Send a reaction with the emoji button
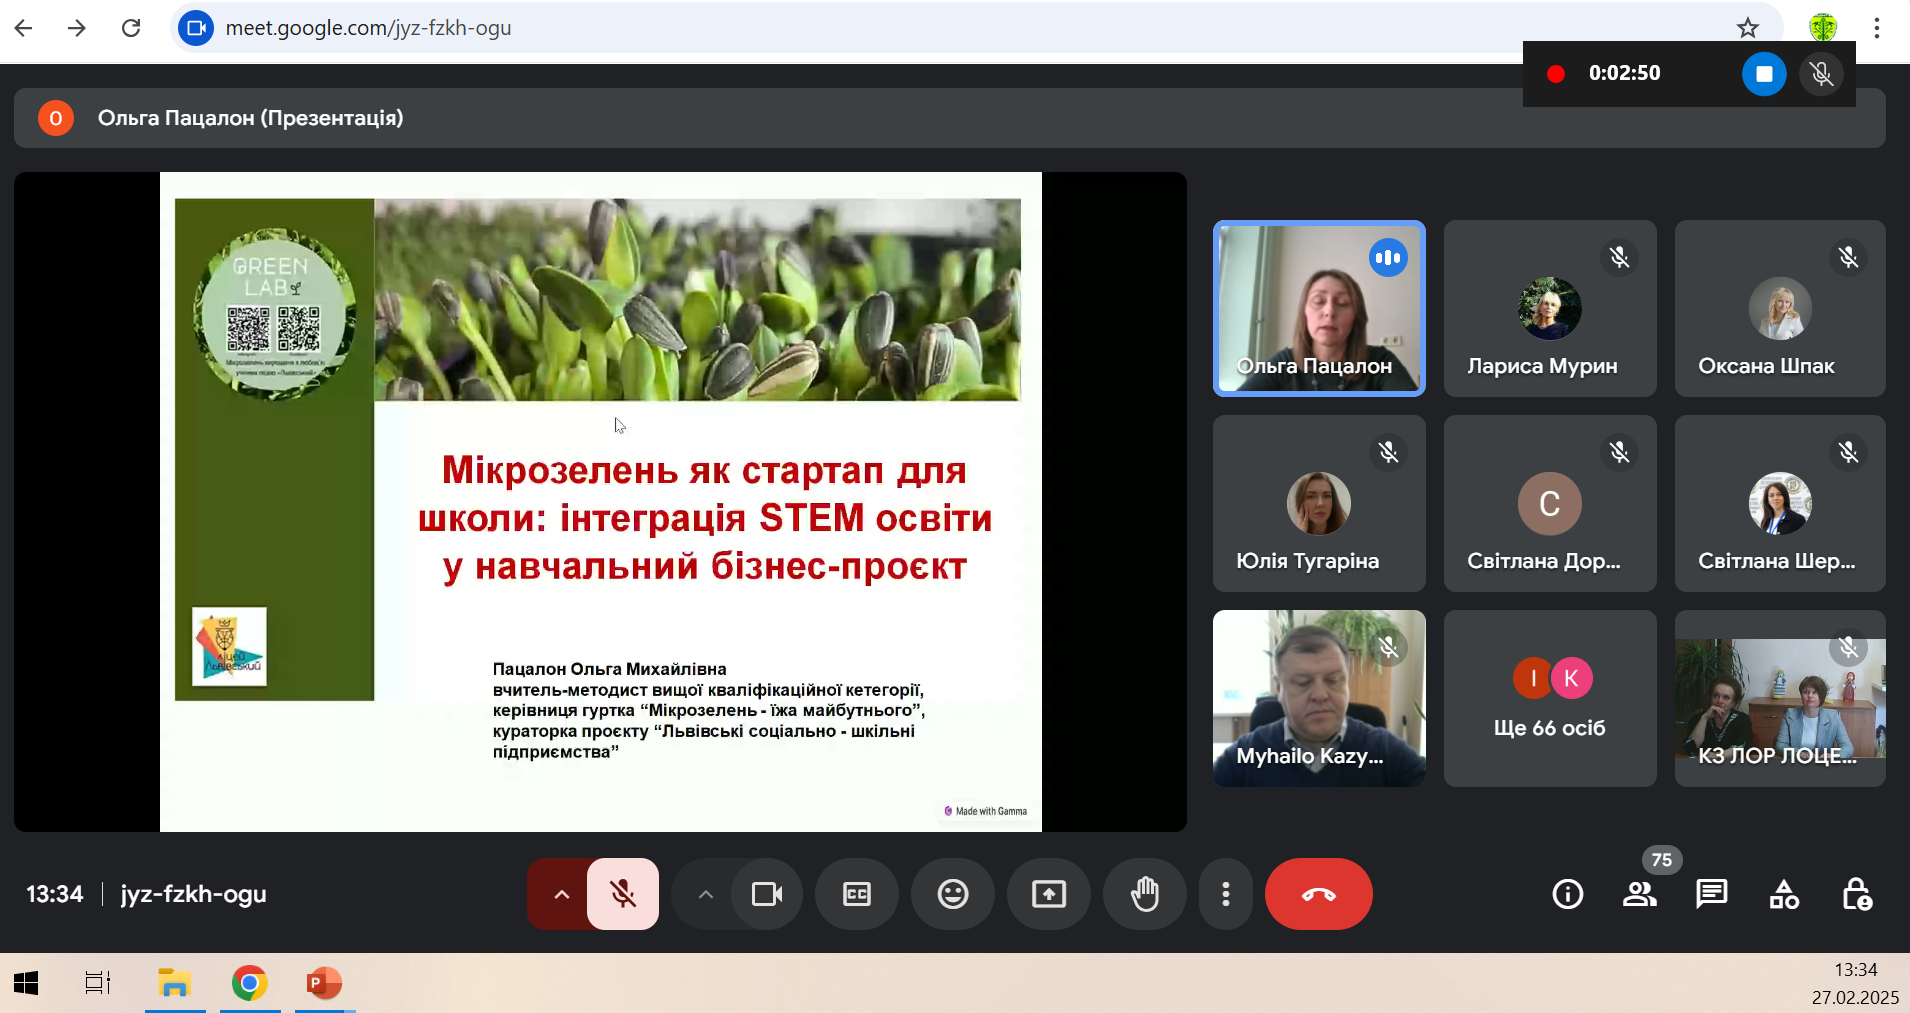Image resolution: width=1910 pixels, height=1013 pixels. pyautogui.click(x=952, y=894)
